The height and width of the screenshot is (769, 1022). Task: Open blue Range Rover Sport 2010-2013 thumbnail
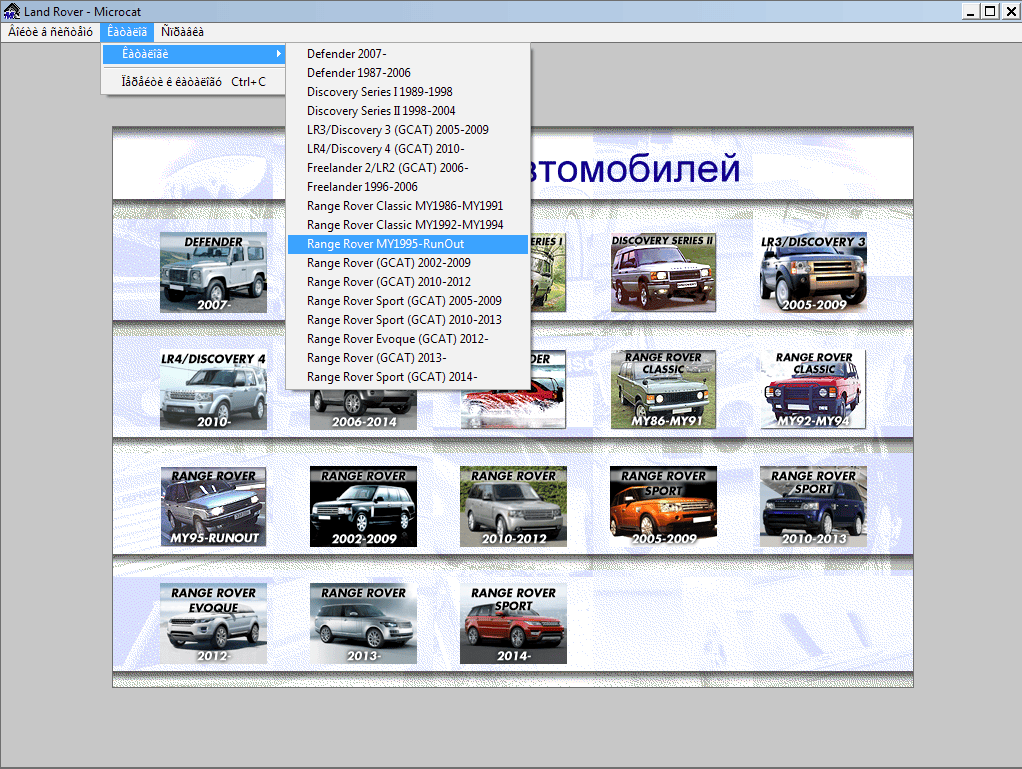click(x=813, y=506)
